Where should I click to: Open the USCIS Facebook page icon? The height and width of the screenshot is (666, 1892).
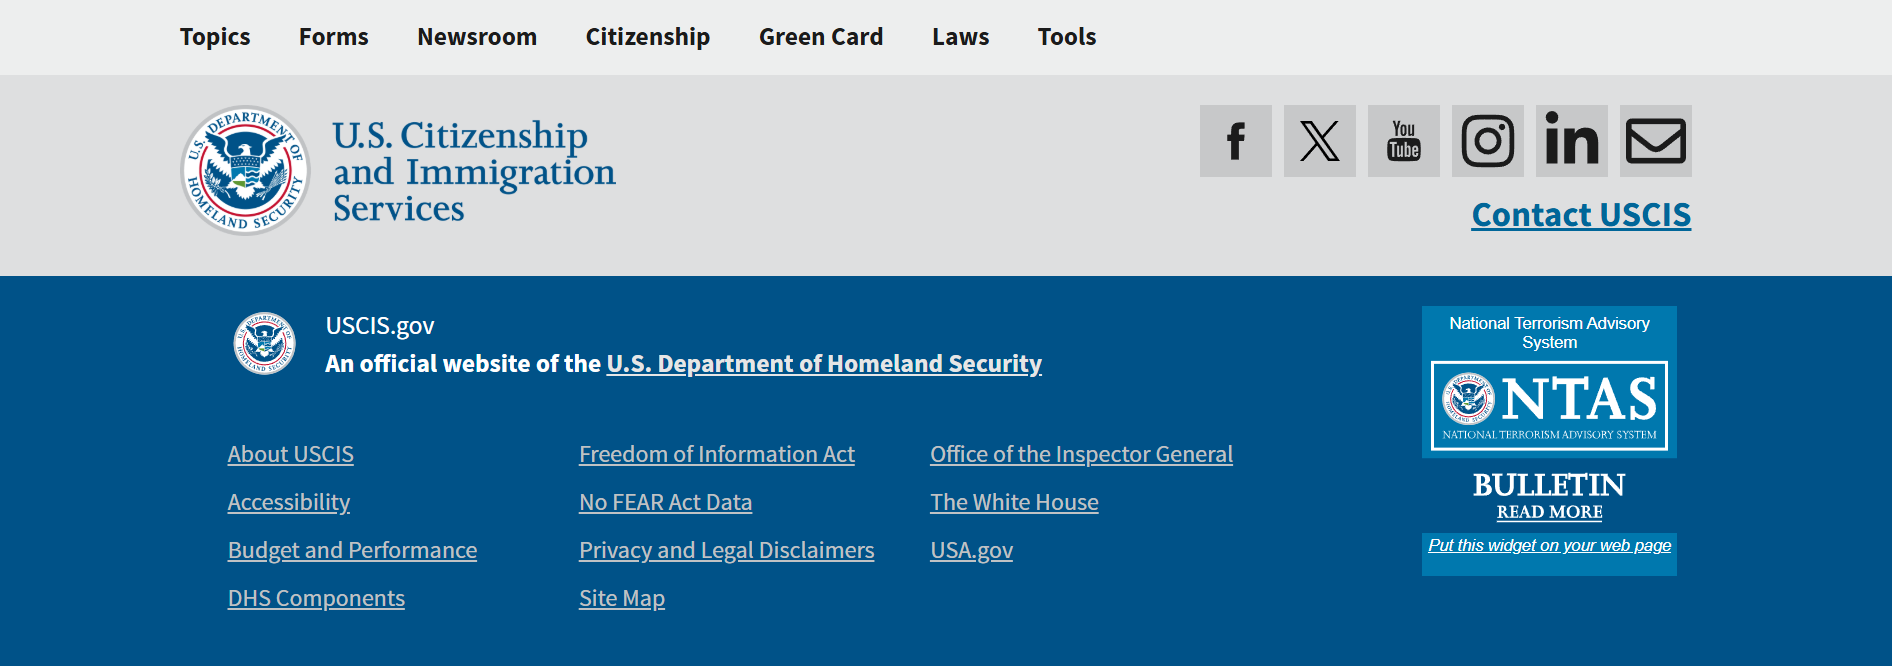(x=1235, y=141)
